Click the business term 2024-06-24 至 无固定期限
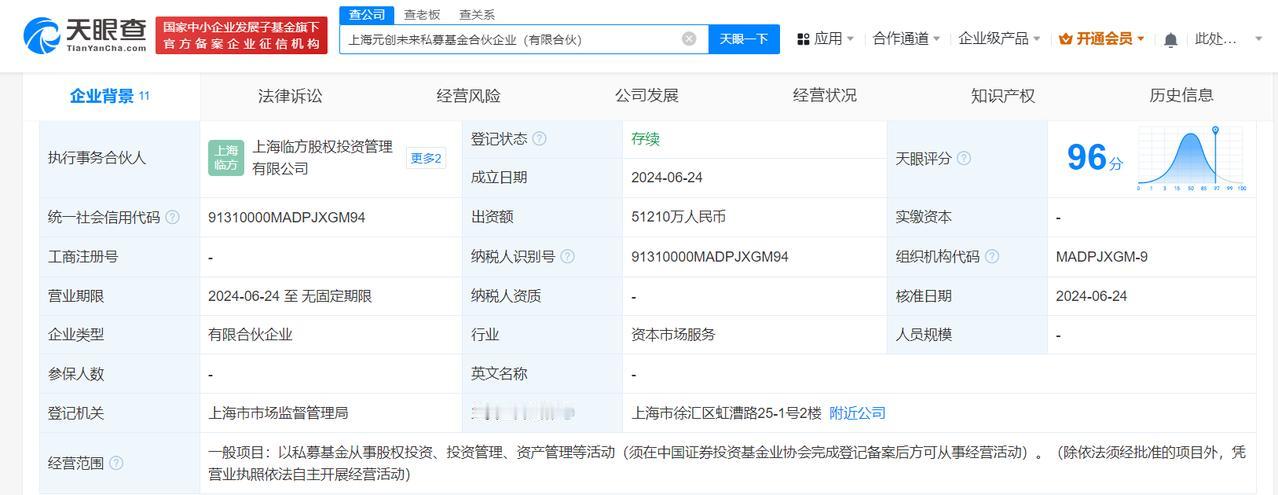This screenshot has width=1278, height=495. [x=290, y=296]
